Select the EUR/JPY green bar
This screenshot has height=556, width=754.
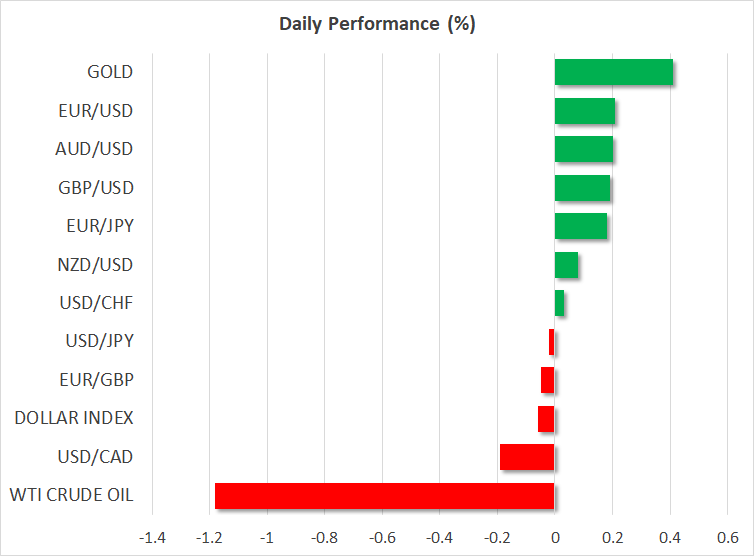(x=580, y=226)
